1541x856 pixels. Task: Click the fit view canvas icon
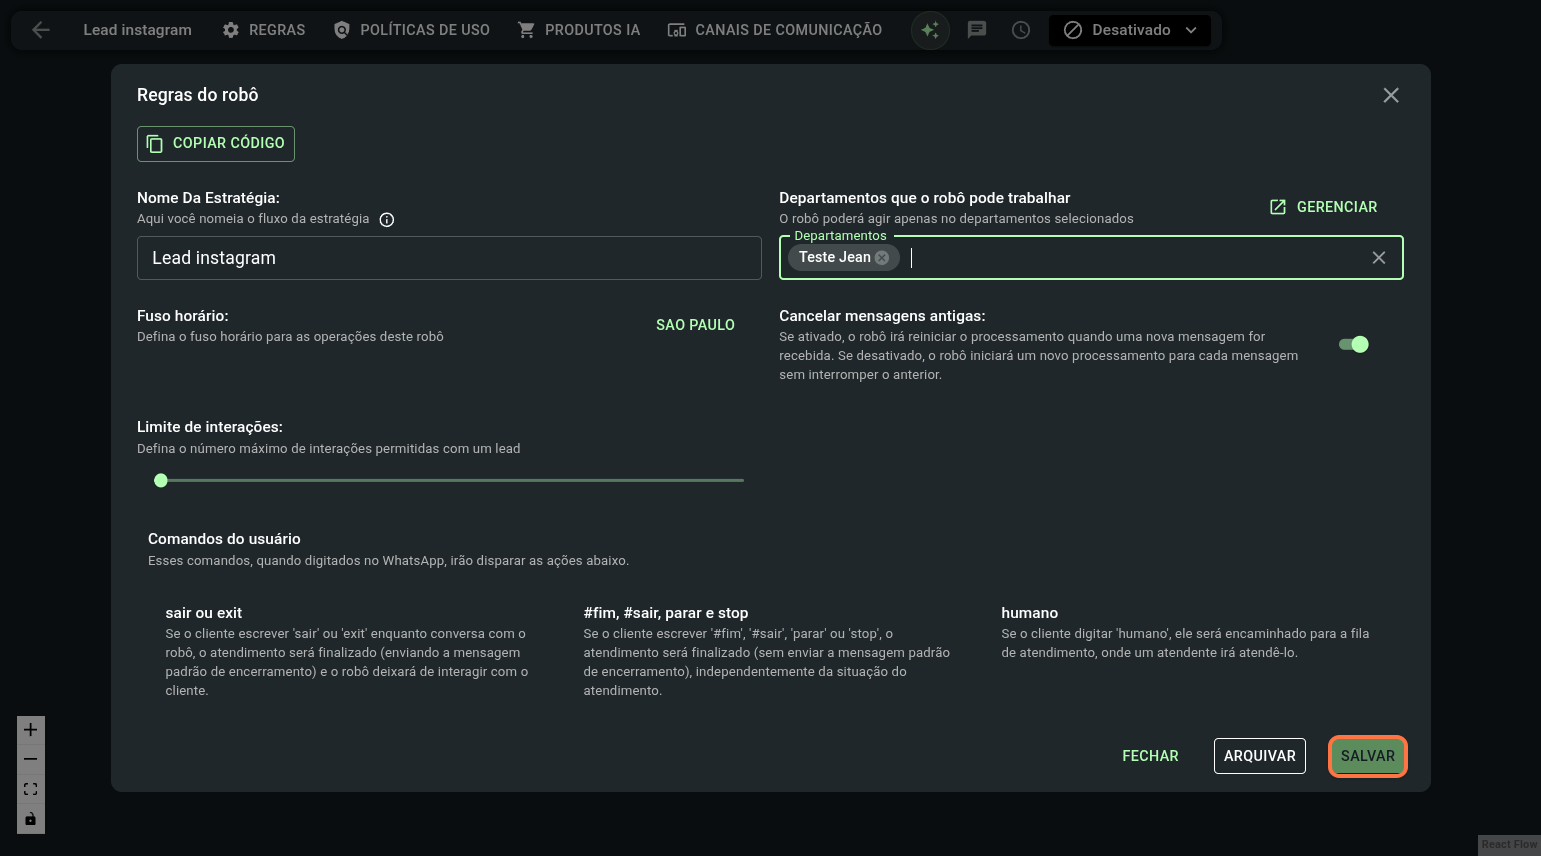31,789
